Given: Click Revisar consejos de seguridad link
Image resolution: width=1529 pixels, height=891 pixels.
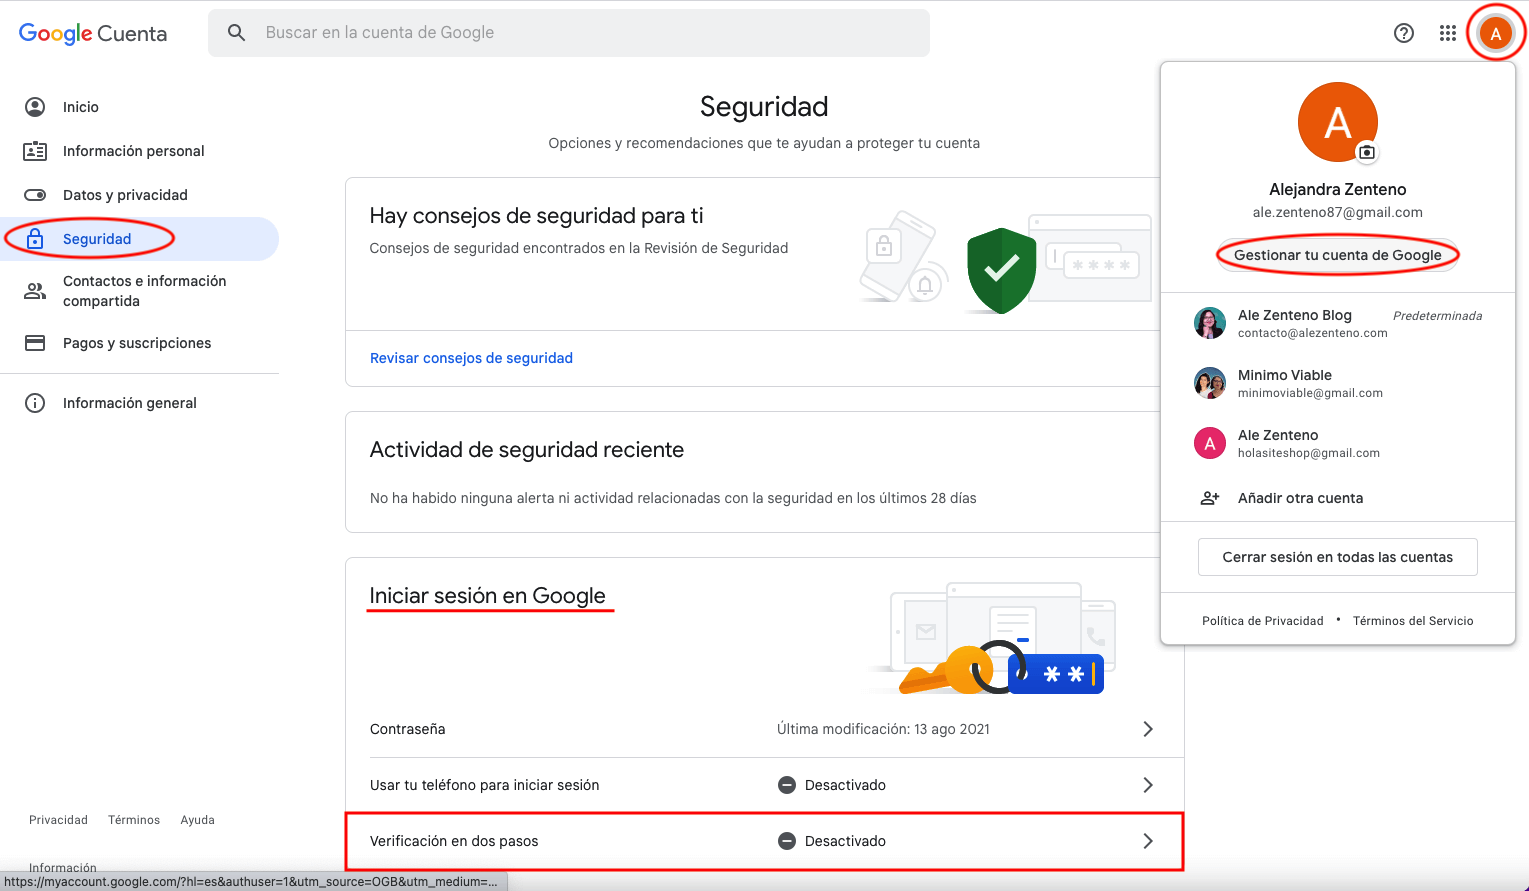Looking at the screenshot, I should pyautogui.click(x=471, y=358).
